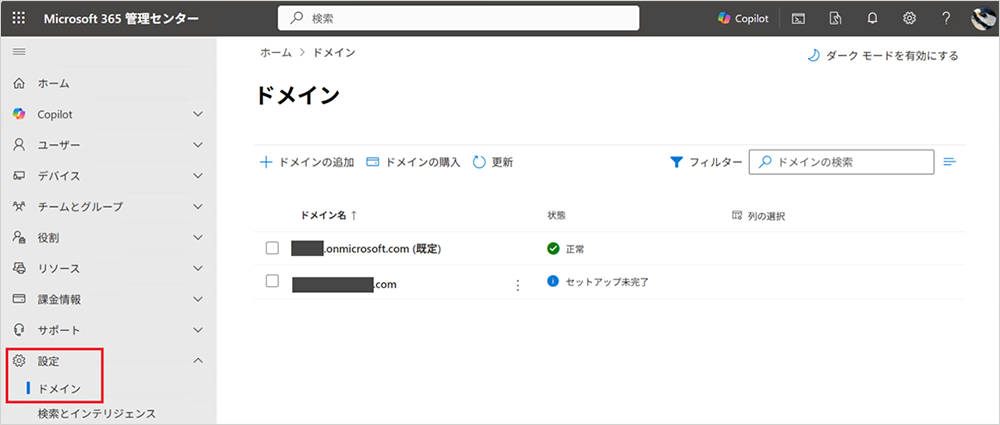Expand the ユーザー section chevron
Image resolution: width=1000 pixels, height=425 pixels.
pyautogui.click(x=198, y=145)
